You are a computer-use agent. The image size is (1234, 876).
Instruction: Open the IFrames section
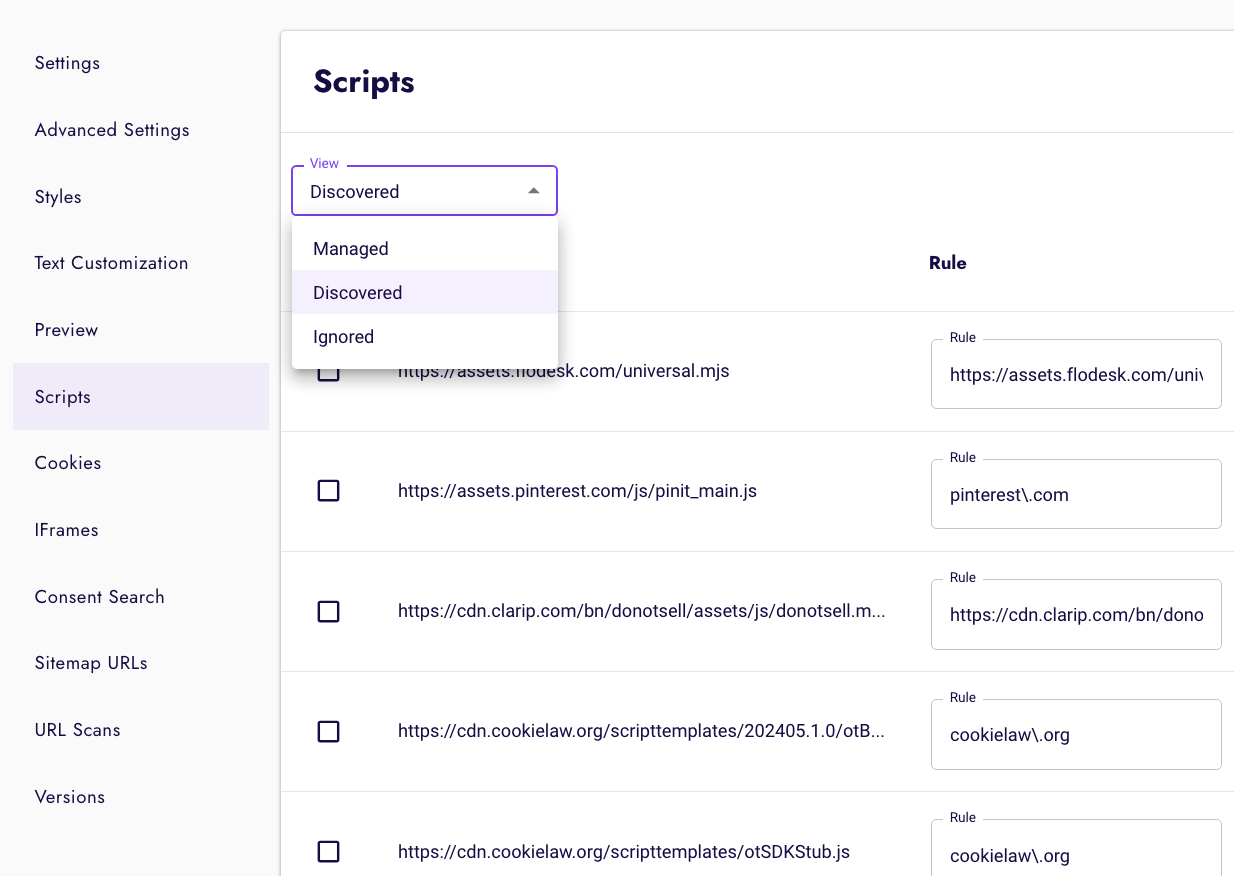[66, 530]
